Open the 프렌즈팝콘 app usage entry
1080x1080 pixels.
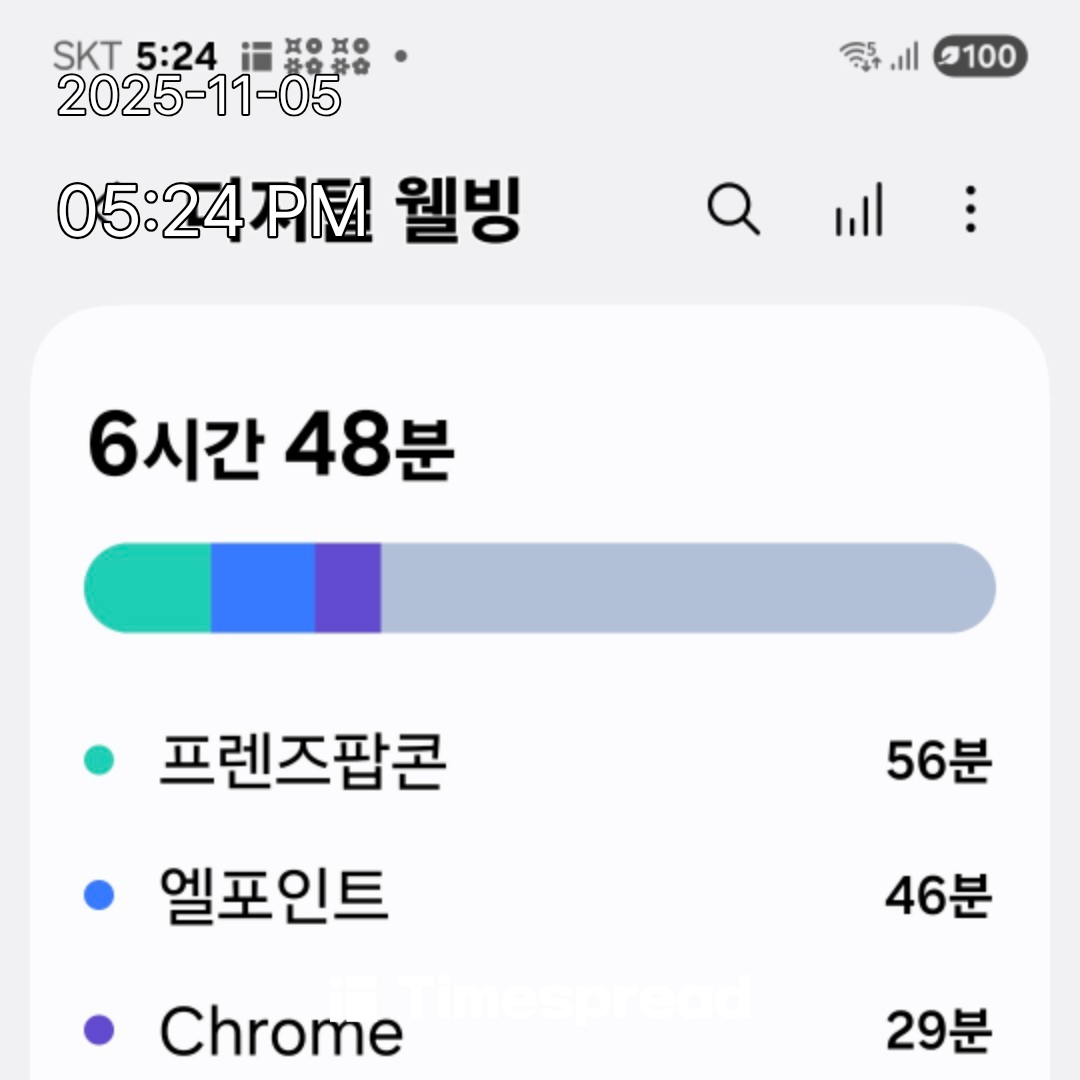point(302,762)
